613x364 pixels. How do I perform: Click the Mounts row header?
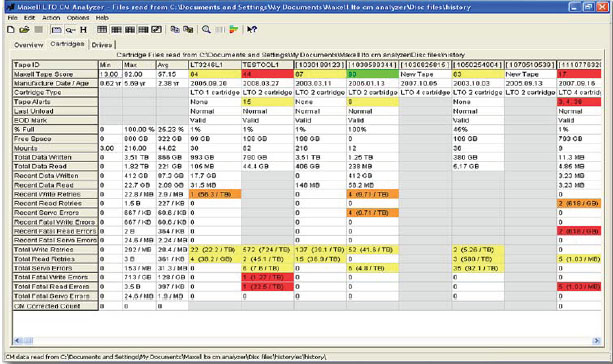point(55,149)
